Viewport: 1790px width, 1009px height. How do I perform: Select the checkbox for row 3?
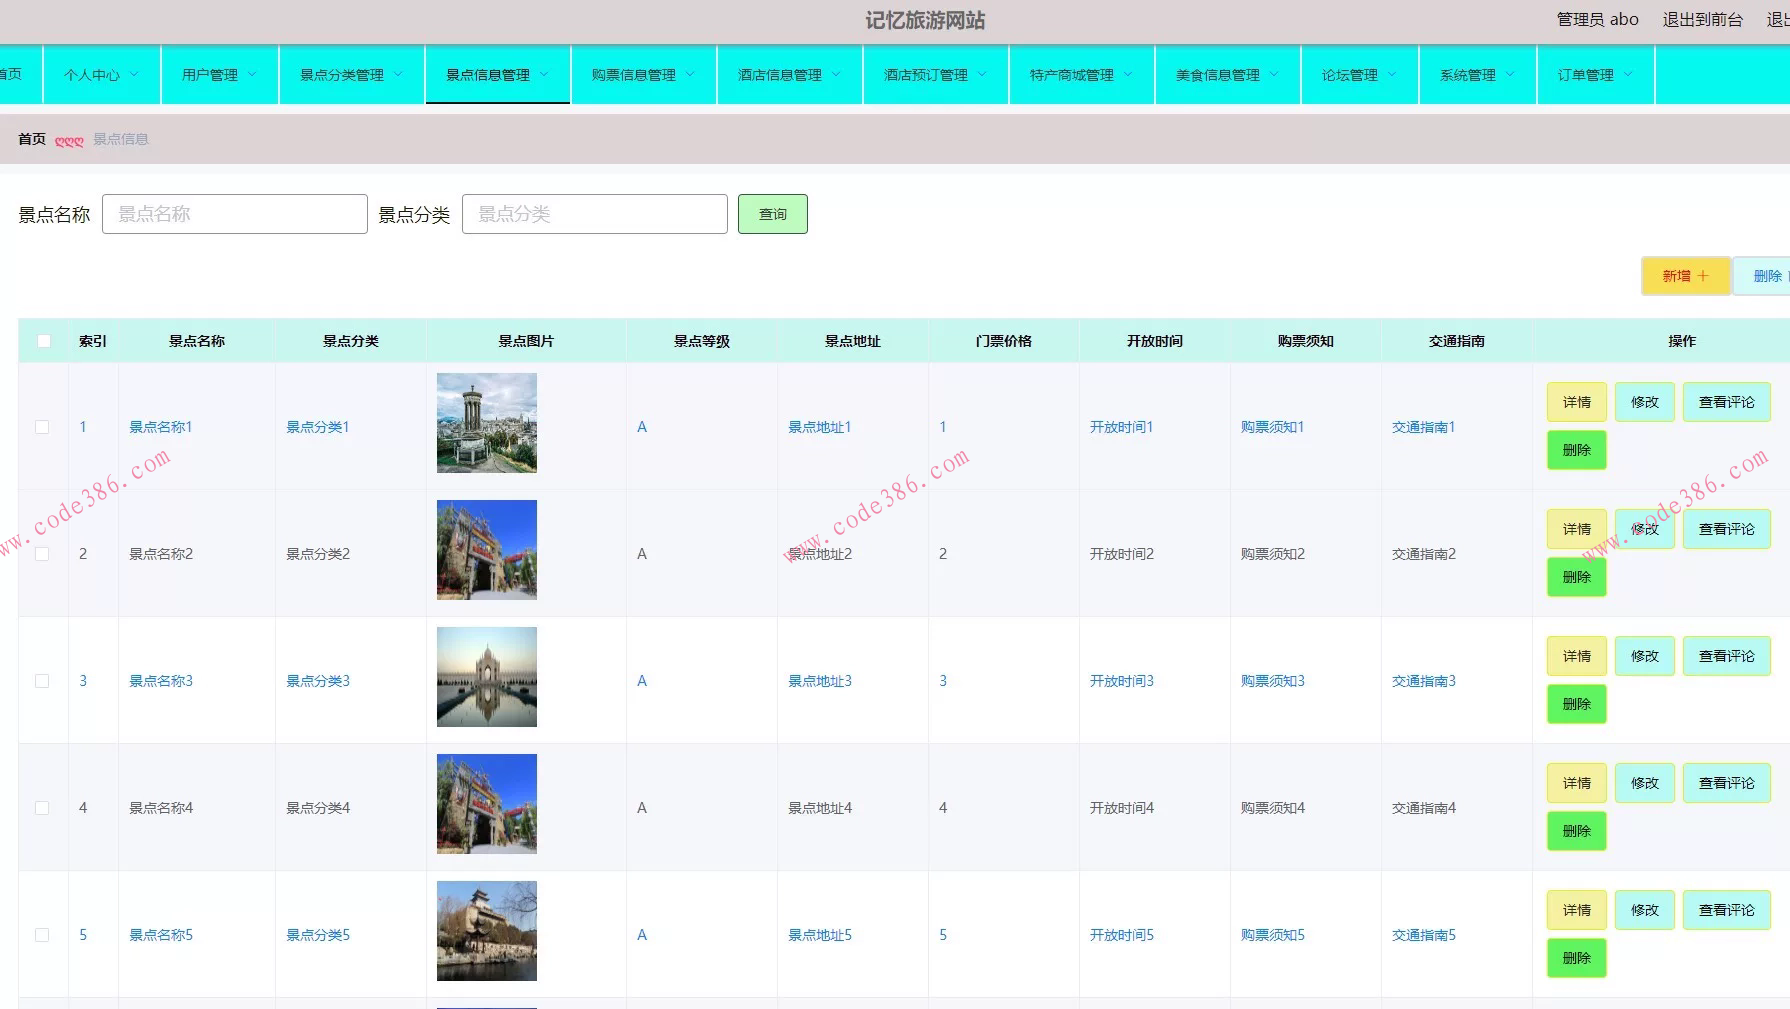(42, 681)
